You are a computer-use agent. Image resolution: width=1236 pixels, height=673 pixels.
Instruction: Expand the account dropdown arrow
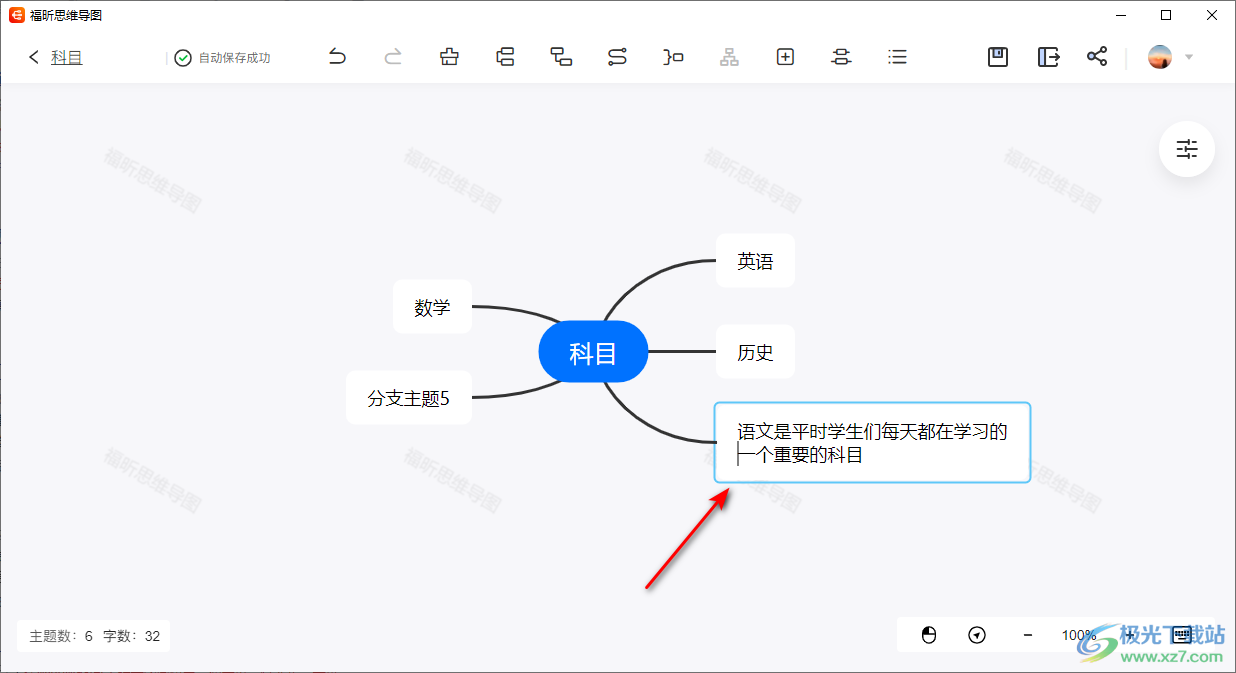1189,57
